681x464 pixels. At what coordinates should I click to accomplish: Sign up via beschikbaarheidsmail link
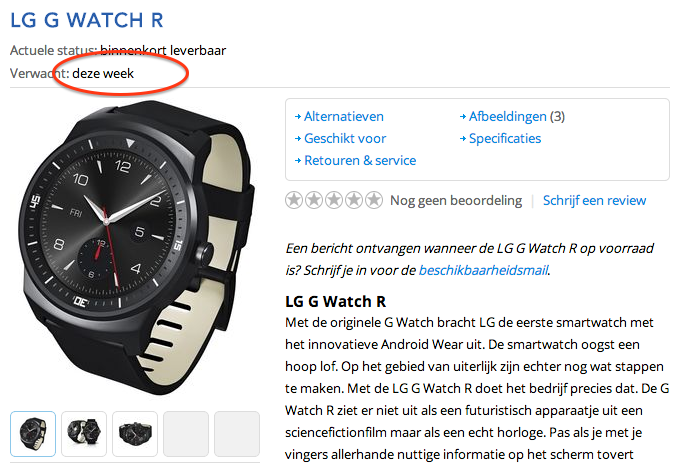[483, 270]
